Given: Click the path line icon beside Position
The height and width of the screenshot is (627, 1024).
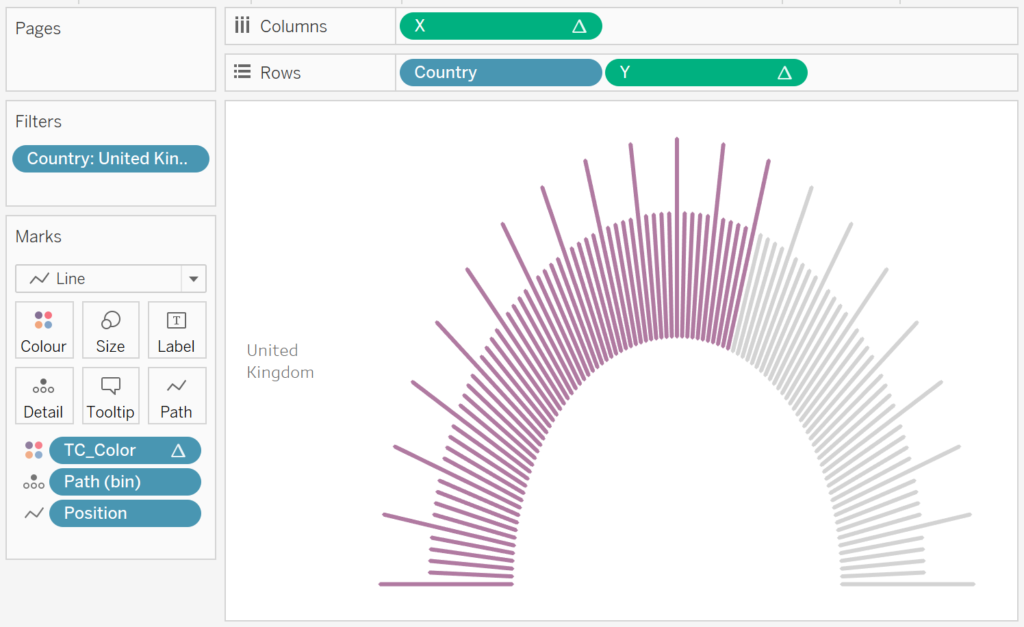Looking at the screenshot, I should tap(34, 513).
